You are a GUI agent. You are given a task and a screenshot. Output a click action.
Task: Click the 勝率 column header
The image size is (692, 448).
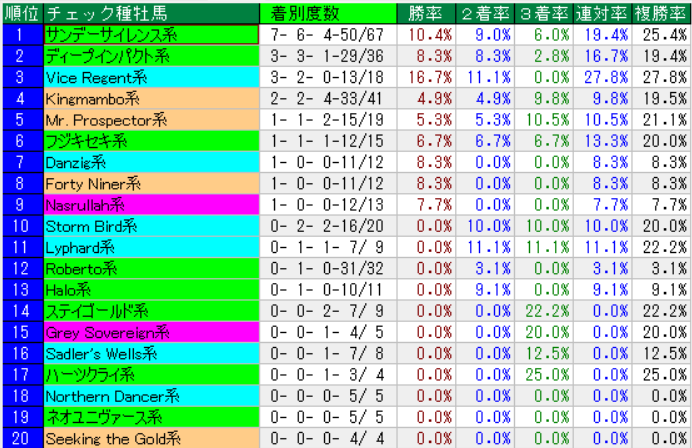point(426,13)
